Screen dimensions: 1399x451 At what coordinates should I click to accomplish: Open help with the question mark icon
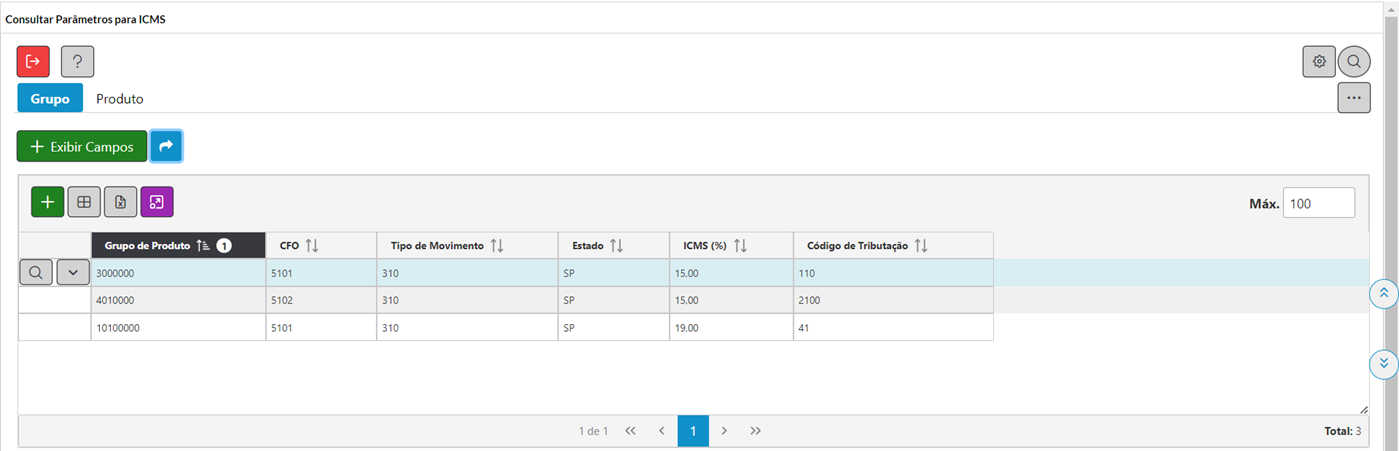(x=77, y=62)
